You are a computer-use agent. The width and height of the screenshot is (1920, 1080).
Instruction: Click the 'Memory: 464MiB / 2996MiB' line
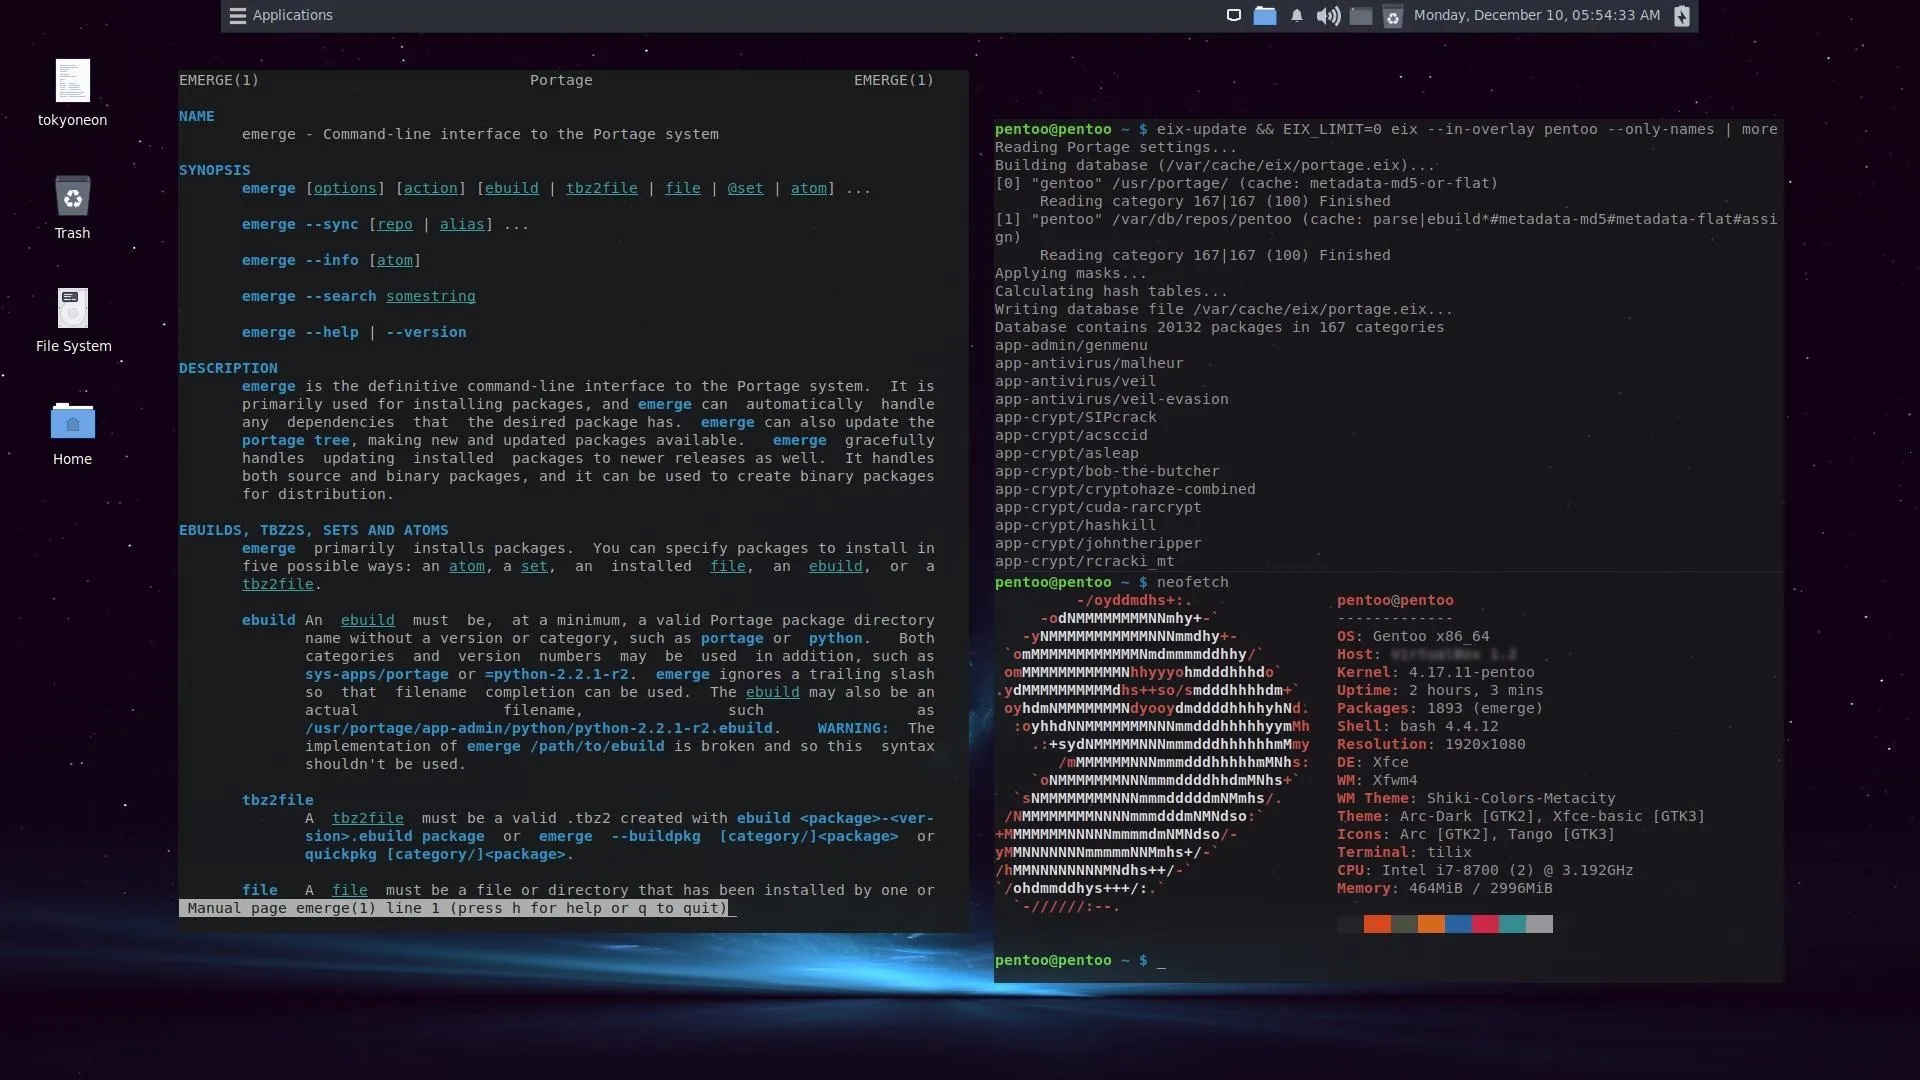tap(1445, 889)
